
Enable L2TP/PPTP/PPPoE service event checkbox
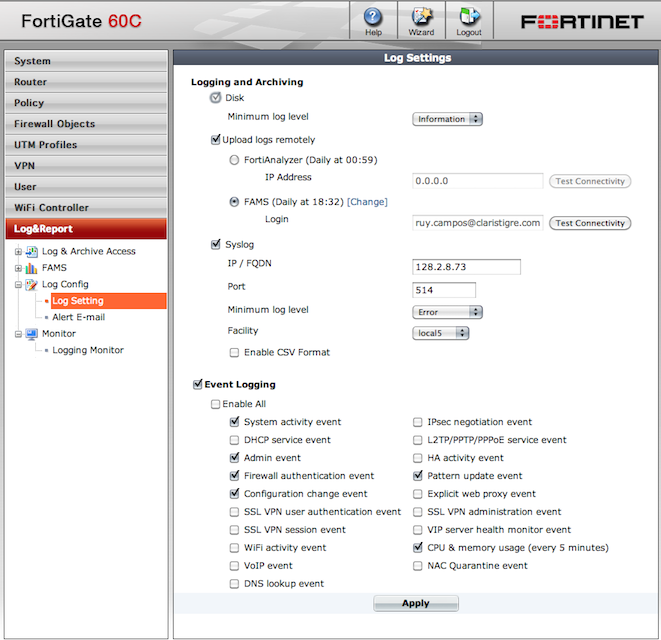point(417,440)
